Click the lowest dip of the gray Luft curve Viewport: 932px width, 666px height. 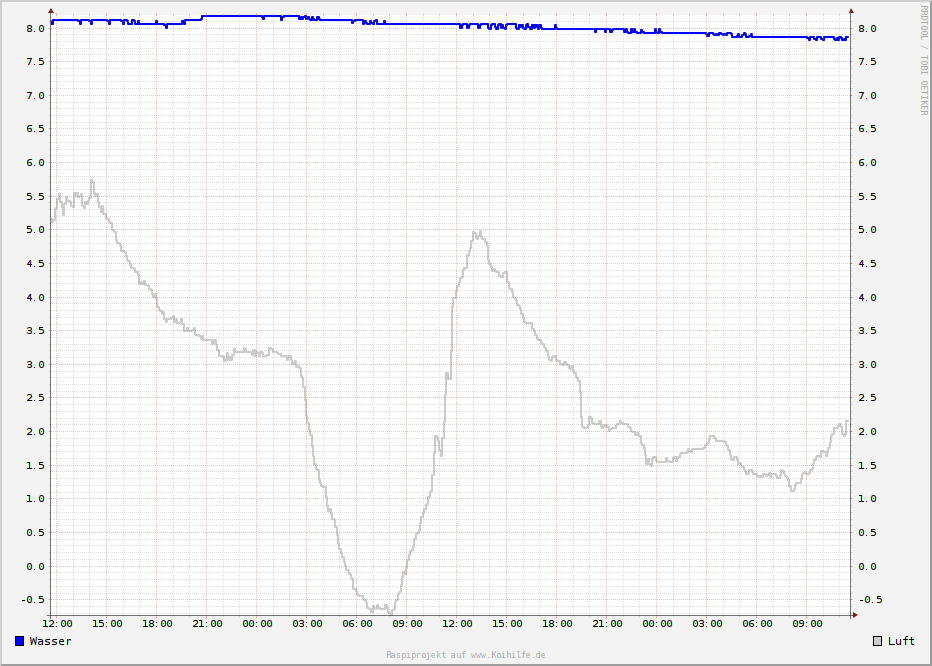point(391,611)
